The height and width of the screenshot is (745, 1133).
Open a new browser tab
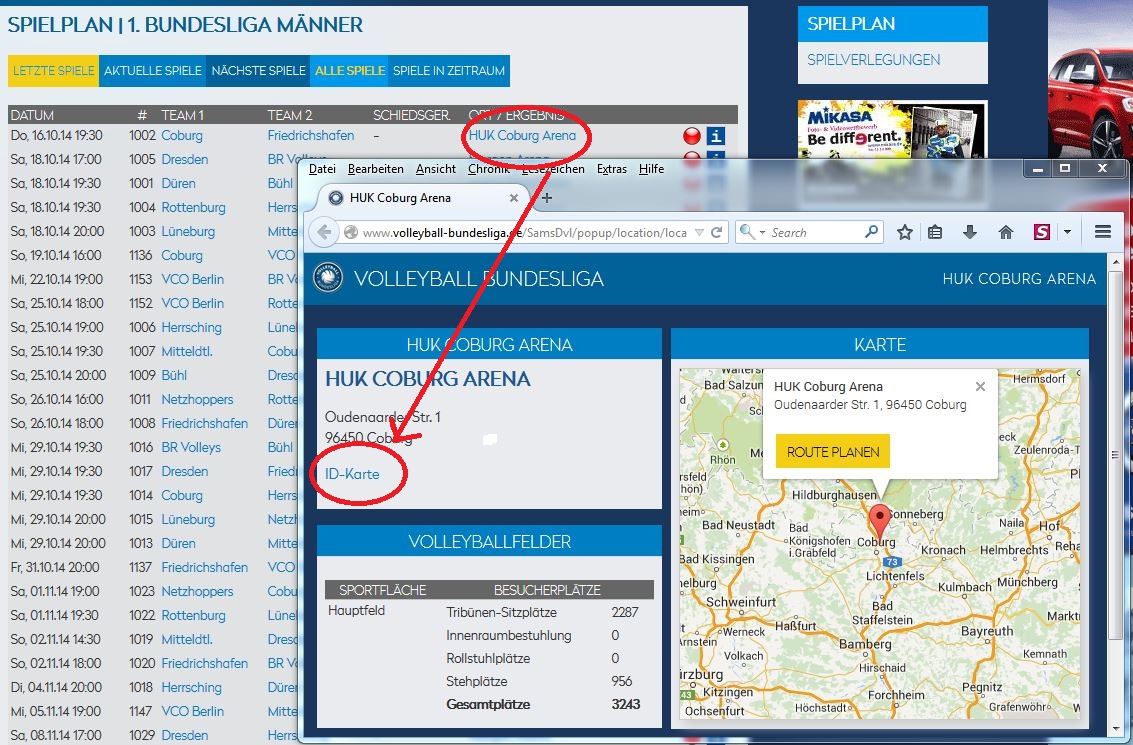547,198
